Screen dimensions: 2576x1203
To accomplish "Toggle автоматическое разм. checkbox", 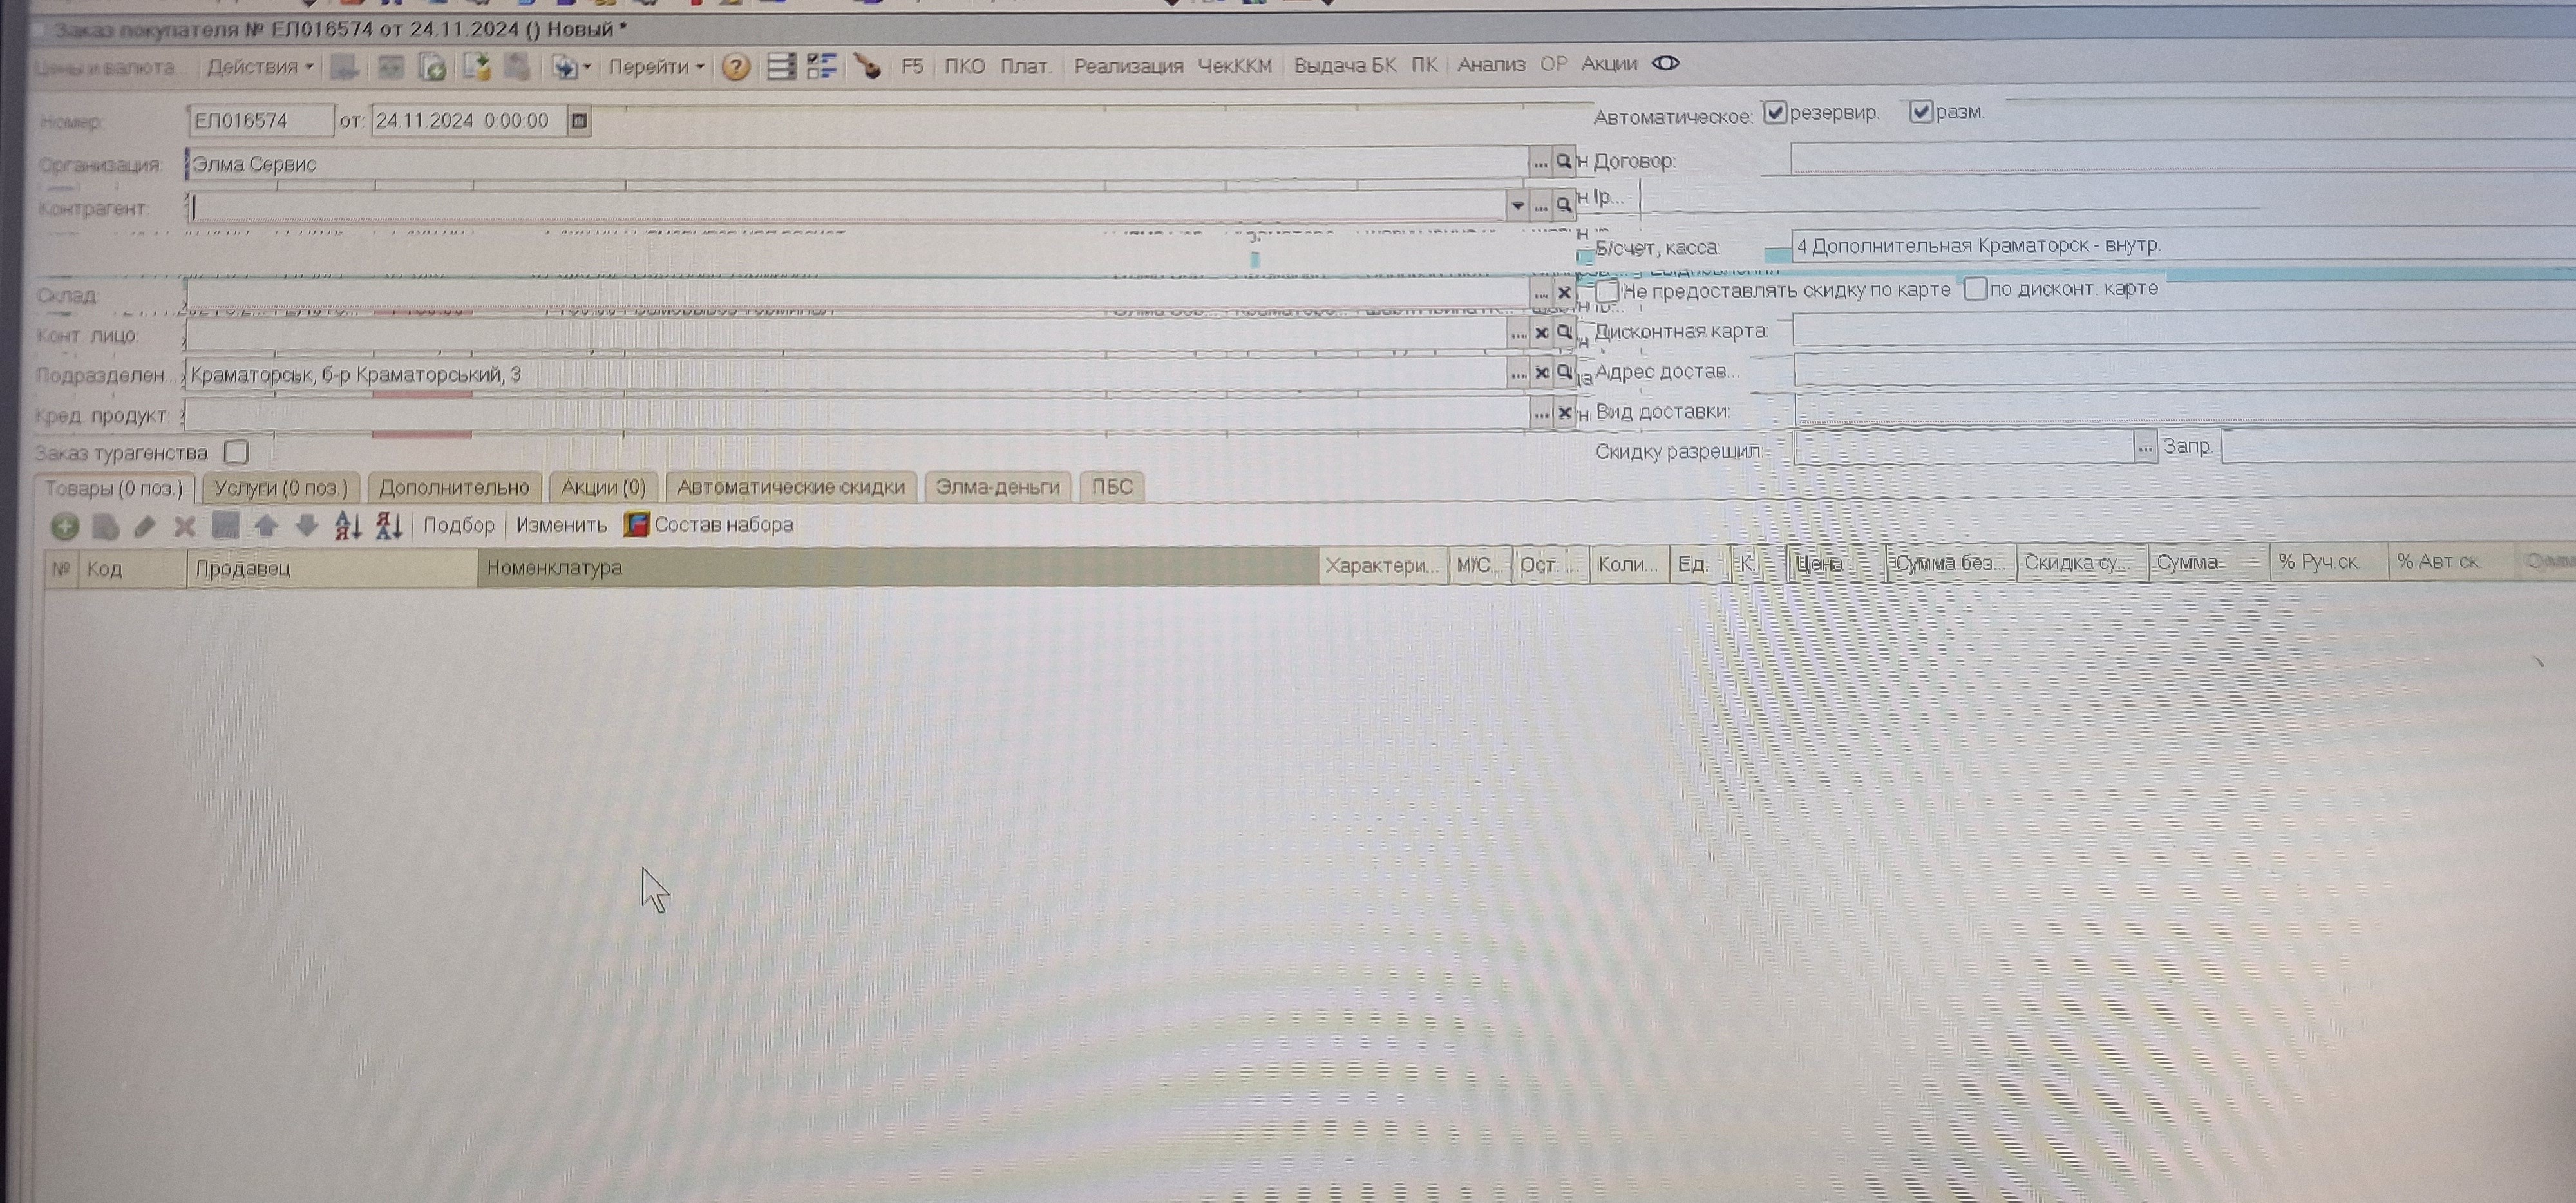I will tap(1921, 112).
